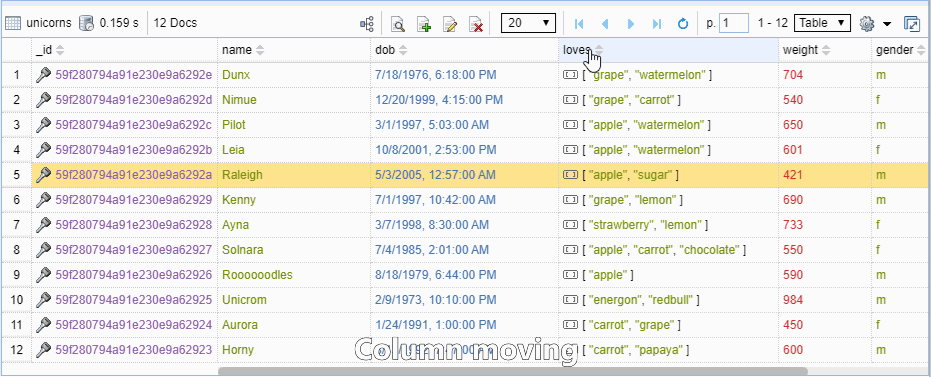Select dob 8/18/1979, 6:44:00 PM
Image resolution: width=931 pixels, height=377 pixels.
(436, 275)
